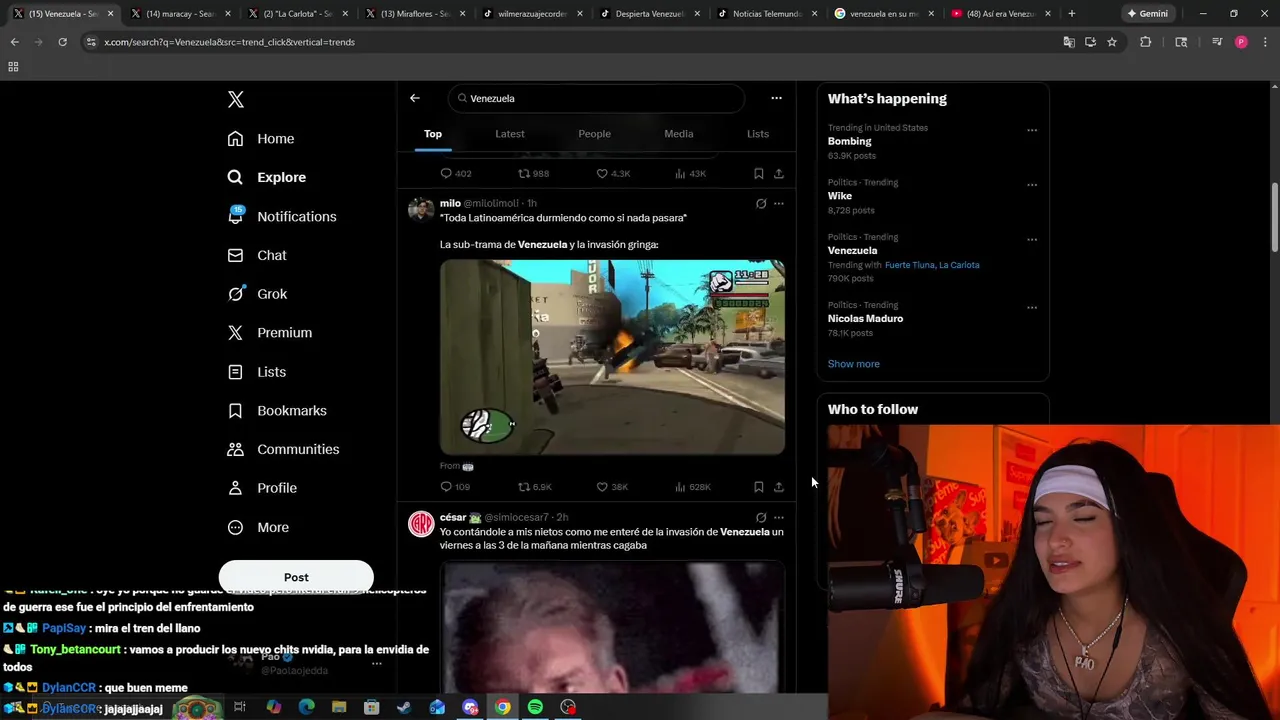
Task: Click the Fuerte Tiuna, La Carlota link
Action: click(x=932, y=265)
